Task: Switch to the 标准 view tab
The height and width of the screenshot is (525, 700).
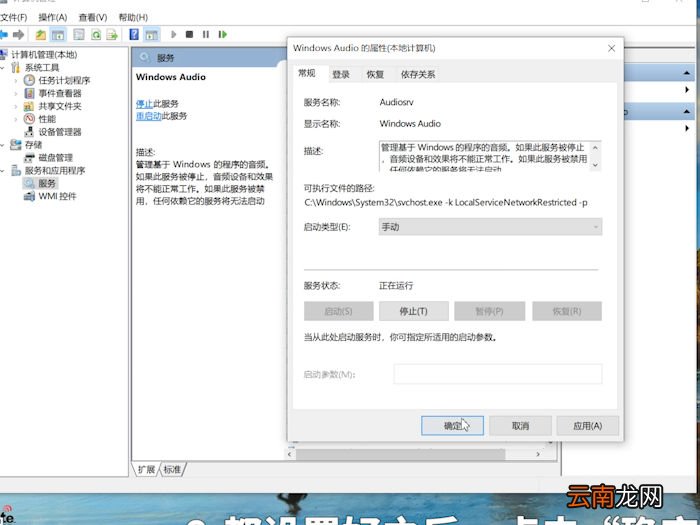Action: point(172,469)
